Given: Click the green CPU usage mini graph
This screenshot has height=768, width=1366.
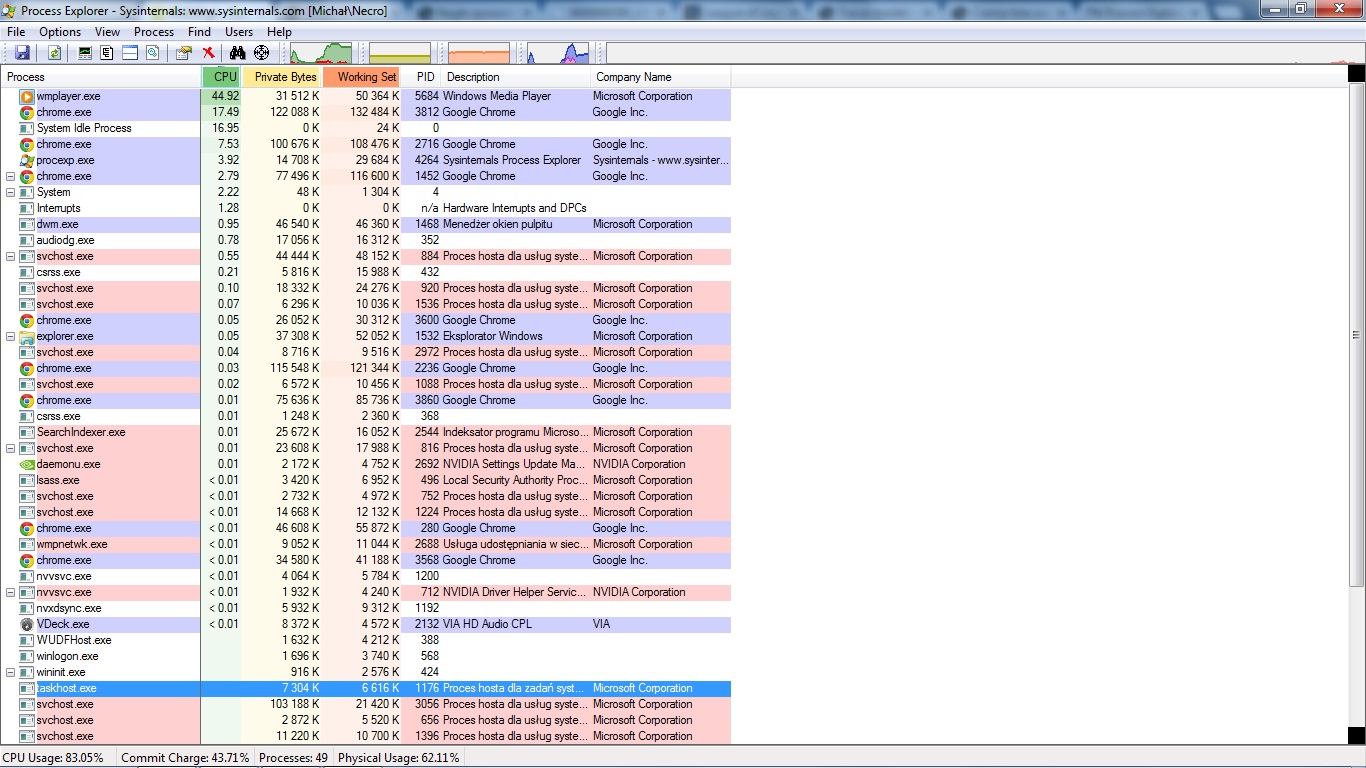Looking at the screenshot, I should [x=321, y=53].
